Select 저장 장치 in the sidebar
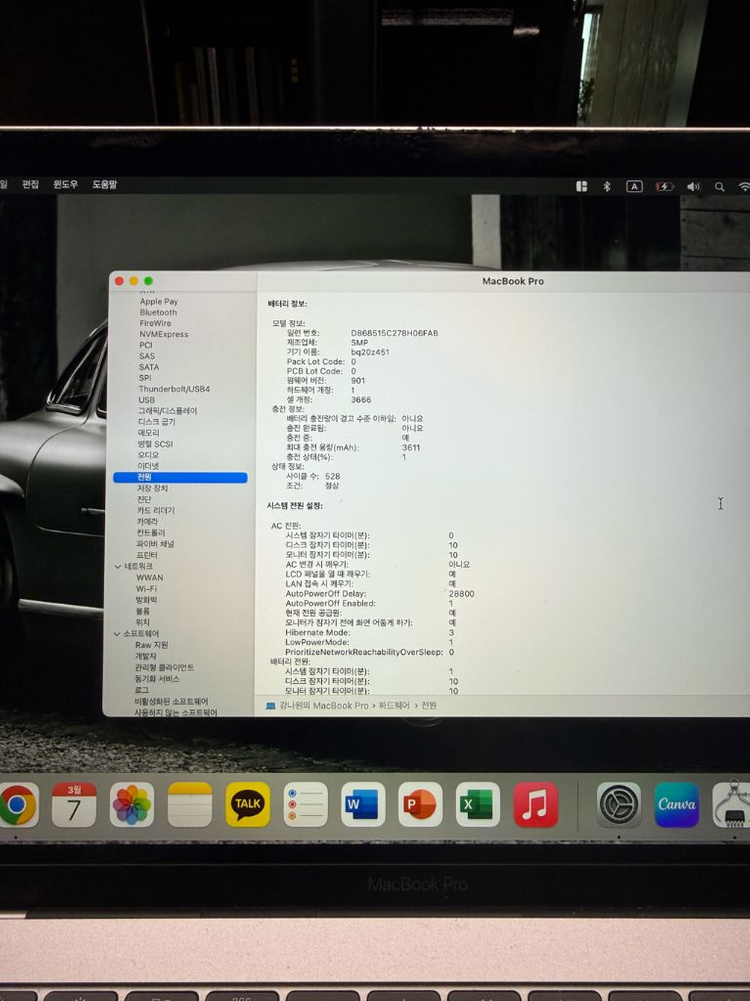Image resolution: width=750 pixels, height=1001 pixels. [152, 488]
